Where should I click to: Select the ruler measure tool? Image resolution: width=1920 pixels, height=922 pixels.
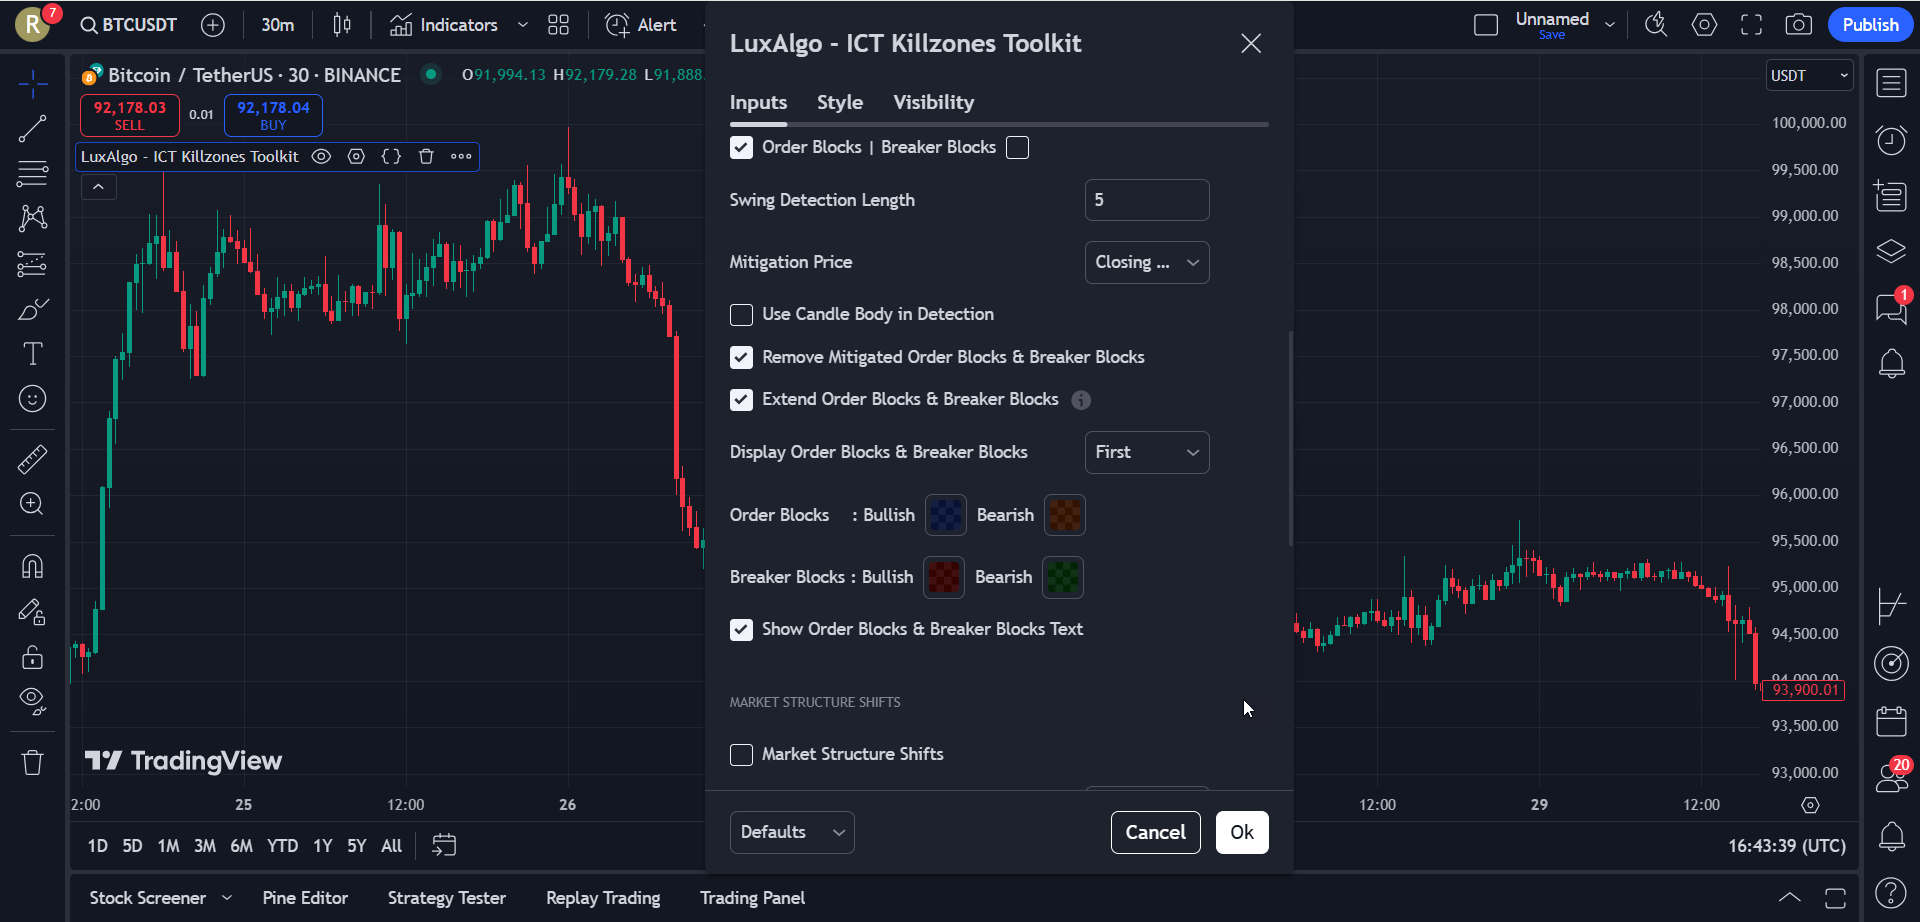click(32, 459)
